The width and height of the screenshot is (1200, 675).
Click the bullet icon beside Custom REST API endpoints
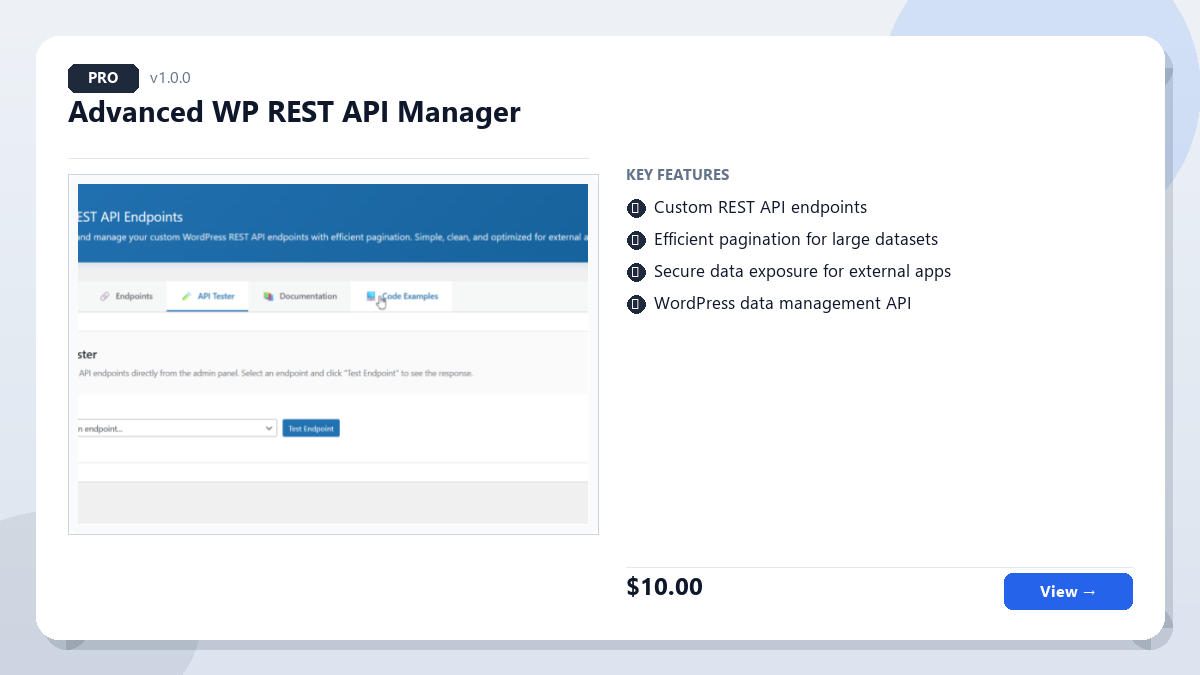(x=636, y=208)
